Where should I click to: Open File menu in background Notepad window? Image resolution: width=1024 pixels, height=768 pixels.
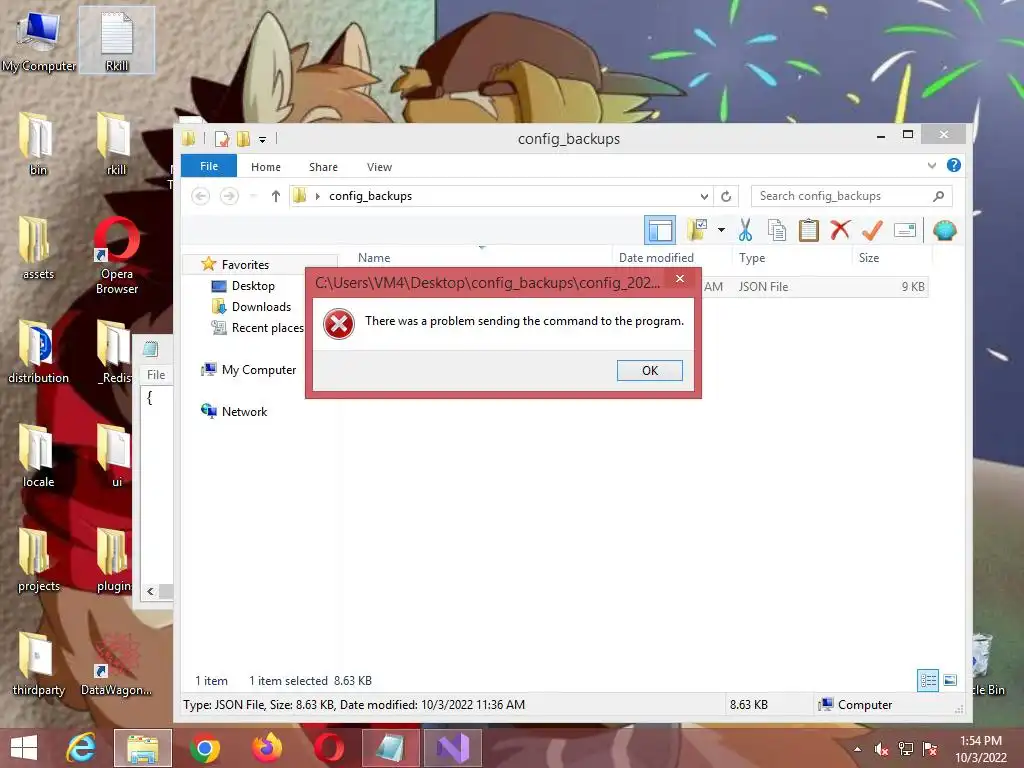pos(155,375)
